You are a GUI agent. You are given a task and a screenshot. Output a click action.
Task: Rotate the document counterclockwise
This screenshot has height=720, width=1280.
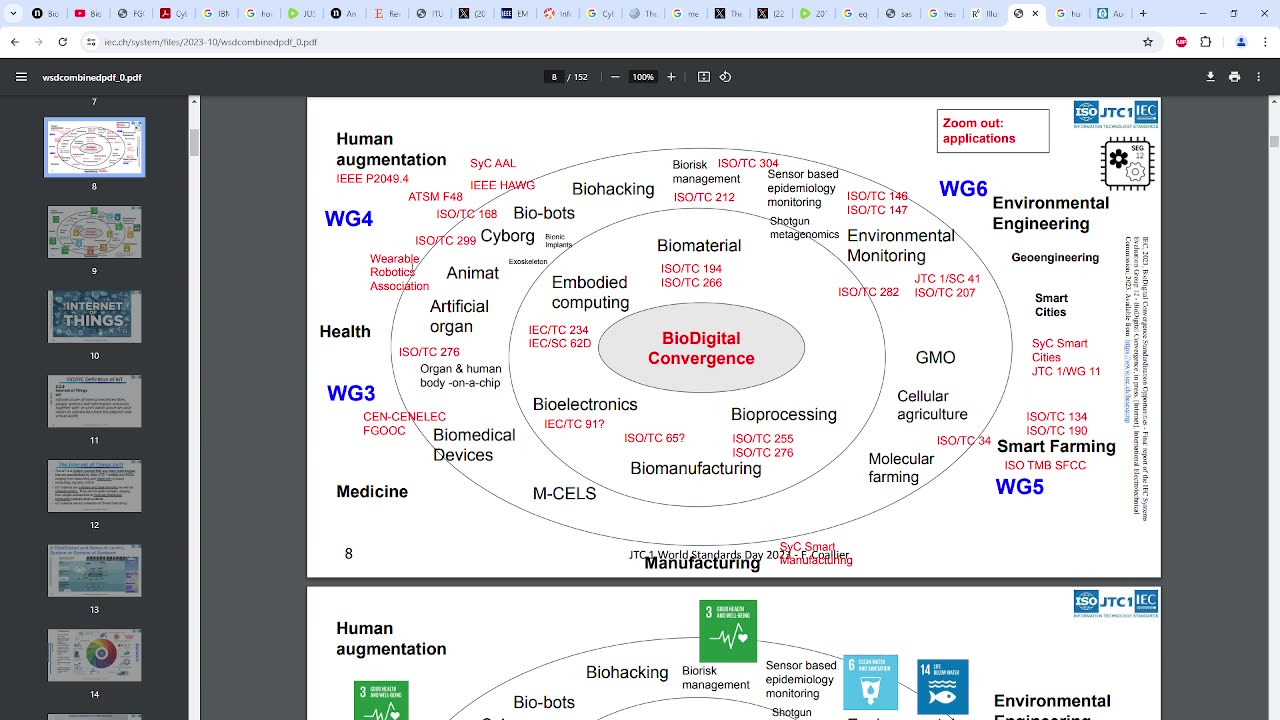click(726, 77)
